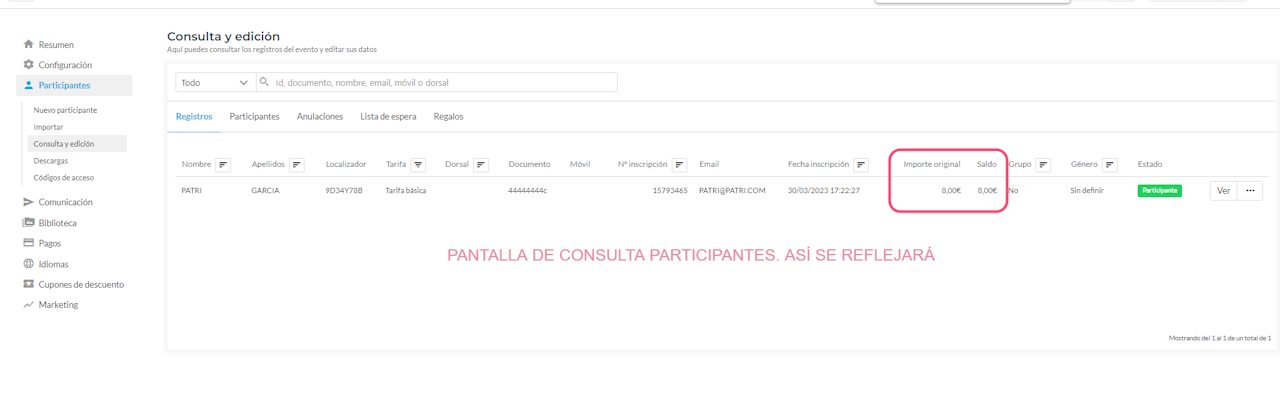Open filter icon for Nº inscripción column

click(x=680, y=165)
